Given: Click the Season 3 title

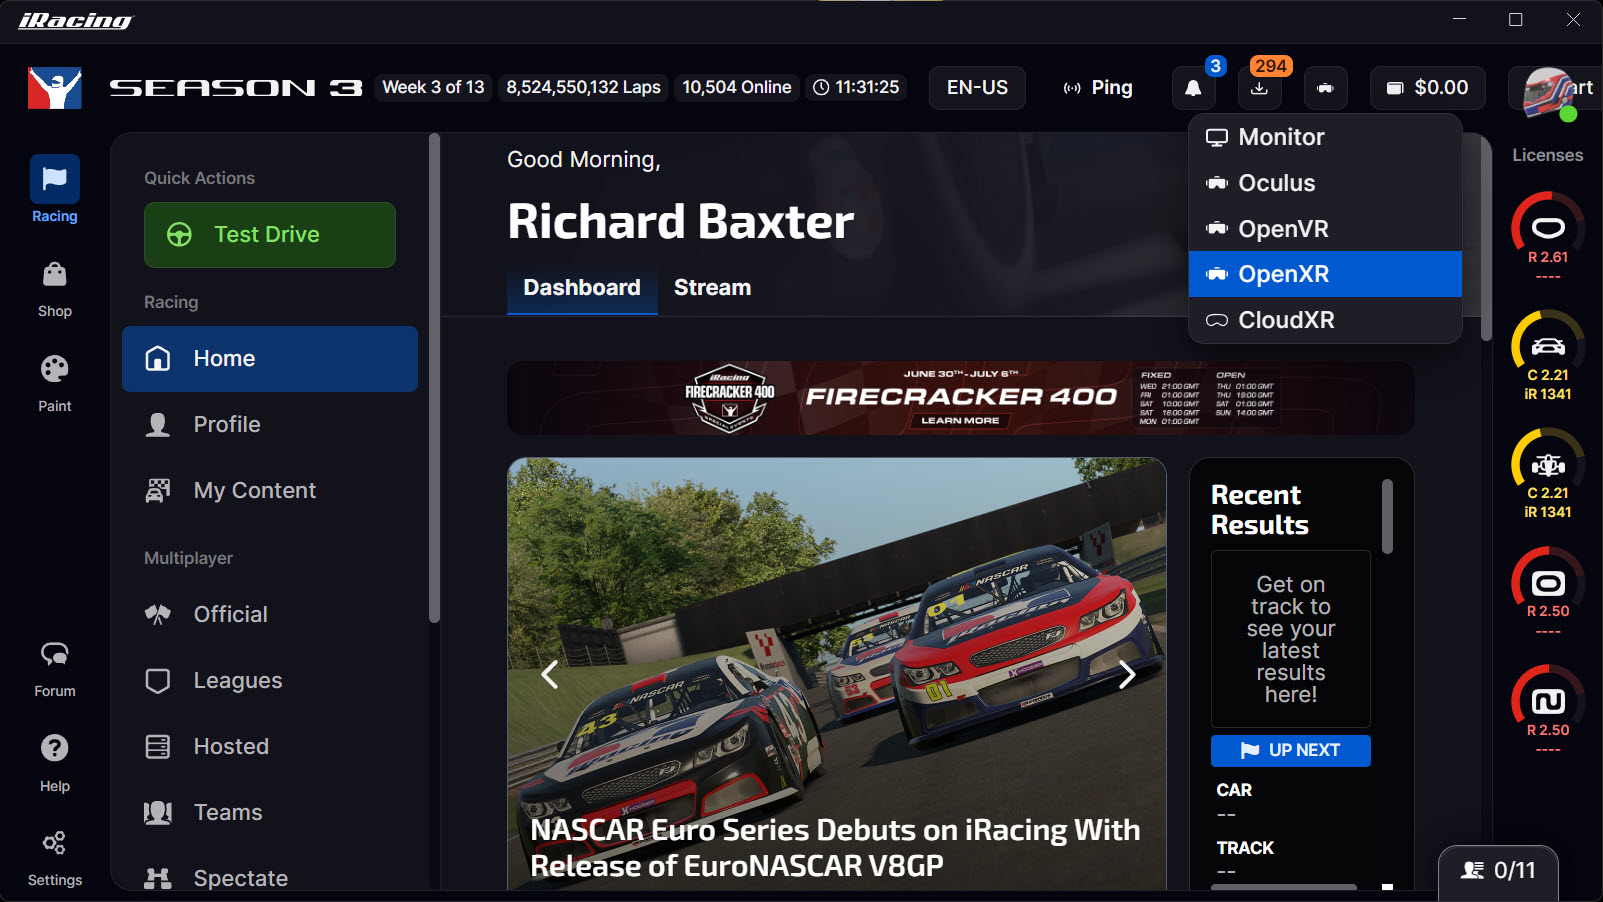Looking at the screenshot, I should tap(236, 88).
